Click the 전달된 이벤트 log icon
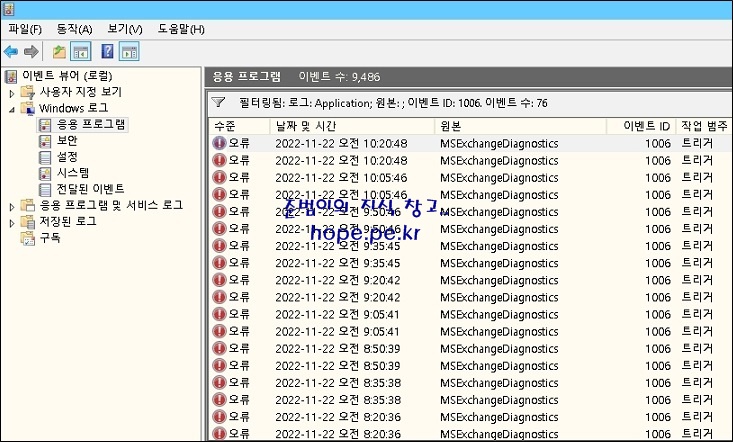Viewport: 733px width, 442px height. click(45, 189)
